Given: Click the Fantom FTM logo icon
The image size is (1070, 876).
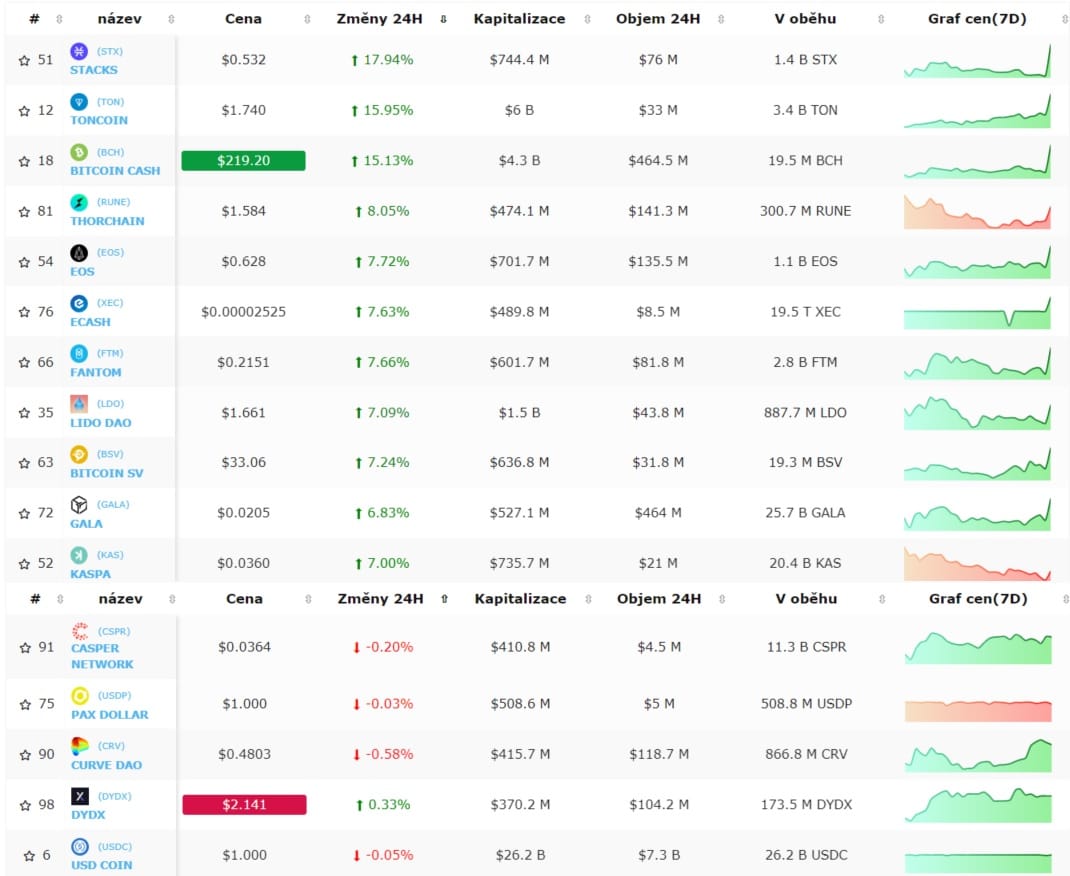Looking at the screenshot, I should (79, 353).
